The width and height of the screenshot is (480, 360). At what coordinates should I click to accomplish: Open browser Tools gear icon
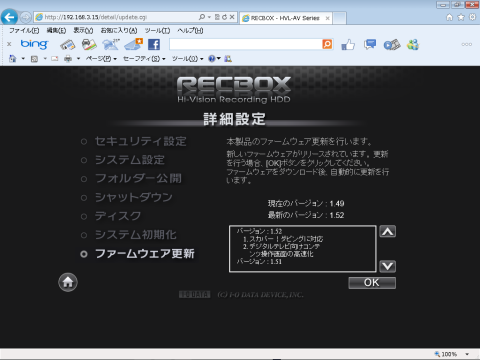point(472,17)
